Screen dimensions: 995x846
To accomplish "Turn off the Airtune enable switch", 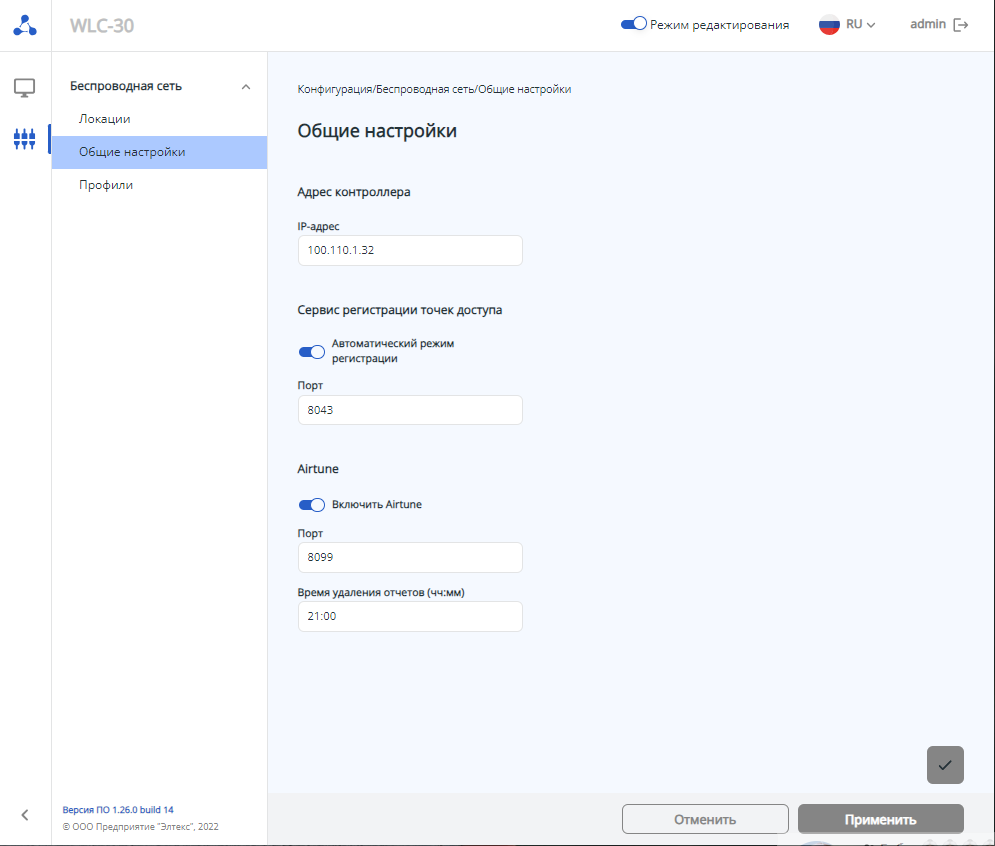I will click(x=312, y=505).
